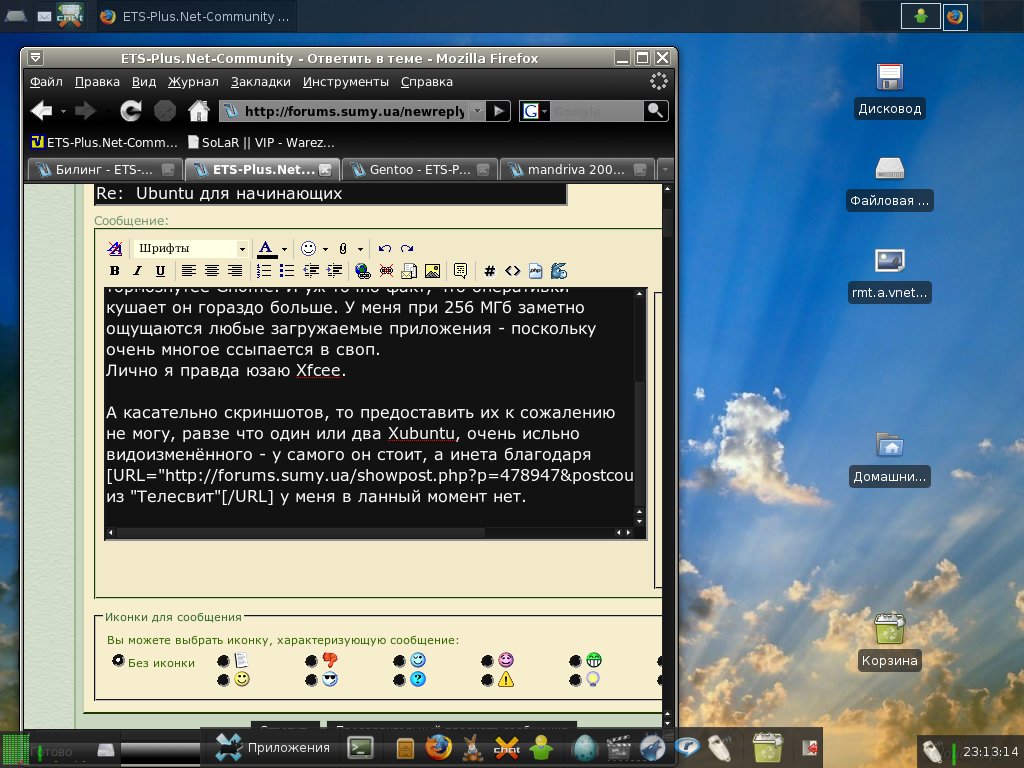Image resolution: width=1024 pixels, height=768 pixels.
Task: Open the 'Шрифты' font dropdown
Action: click(x=192, y=248)
